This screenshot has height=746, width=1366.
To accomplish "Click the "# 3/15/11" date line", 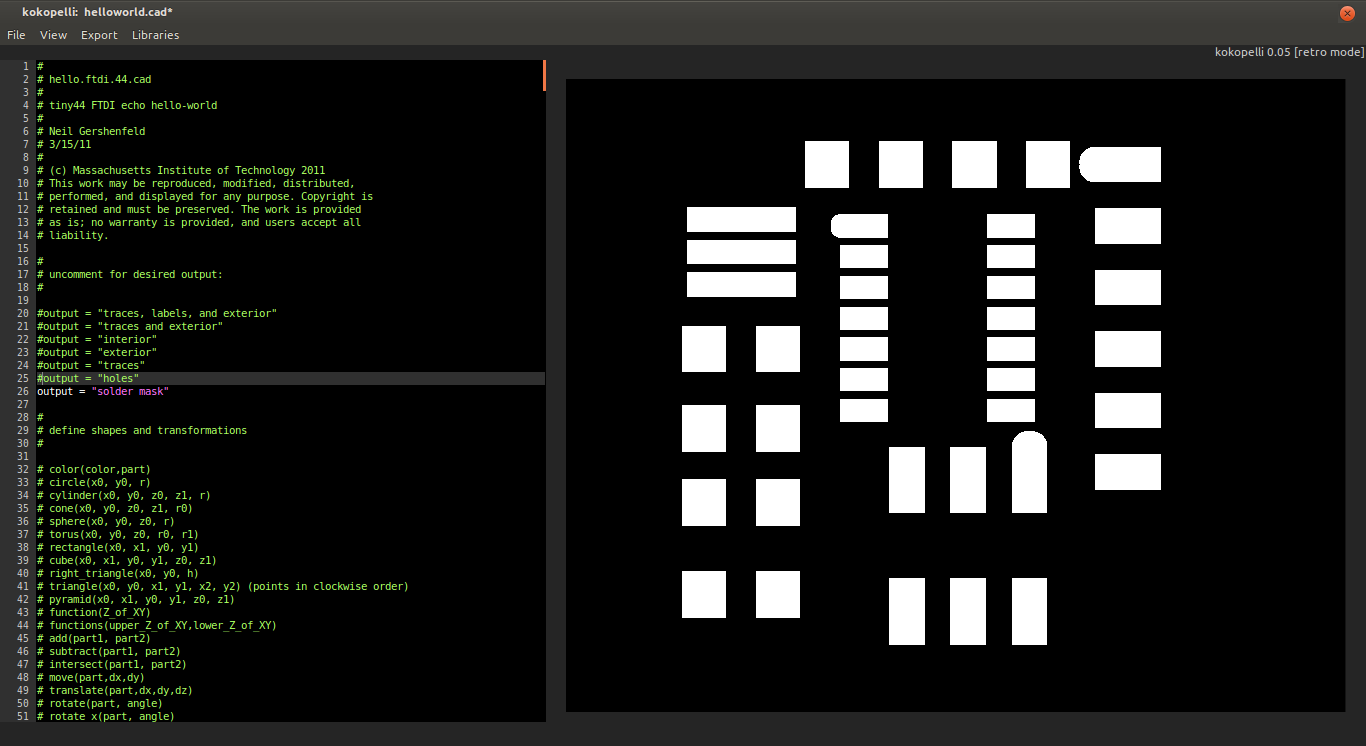I will (x=64, y=144).
